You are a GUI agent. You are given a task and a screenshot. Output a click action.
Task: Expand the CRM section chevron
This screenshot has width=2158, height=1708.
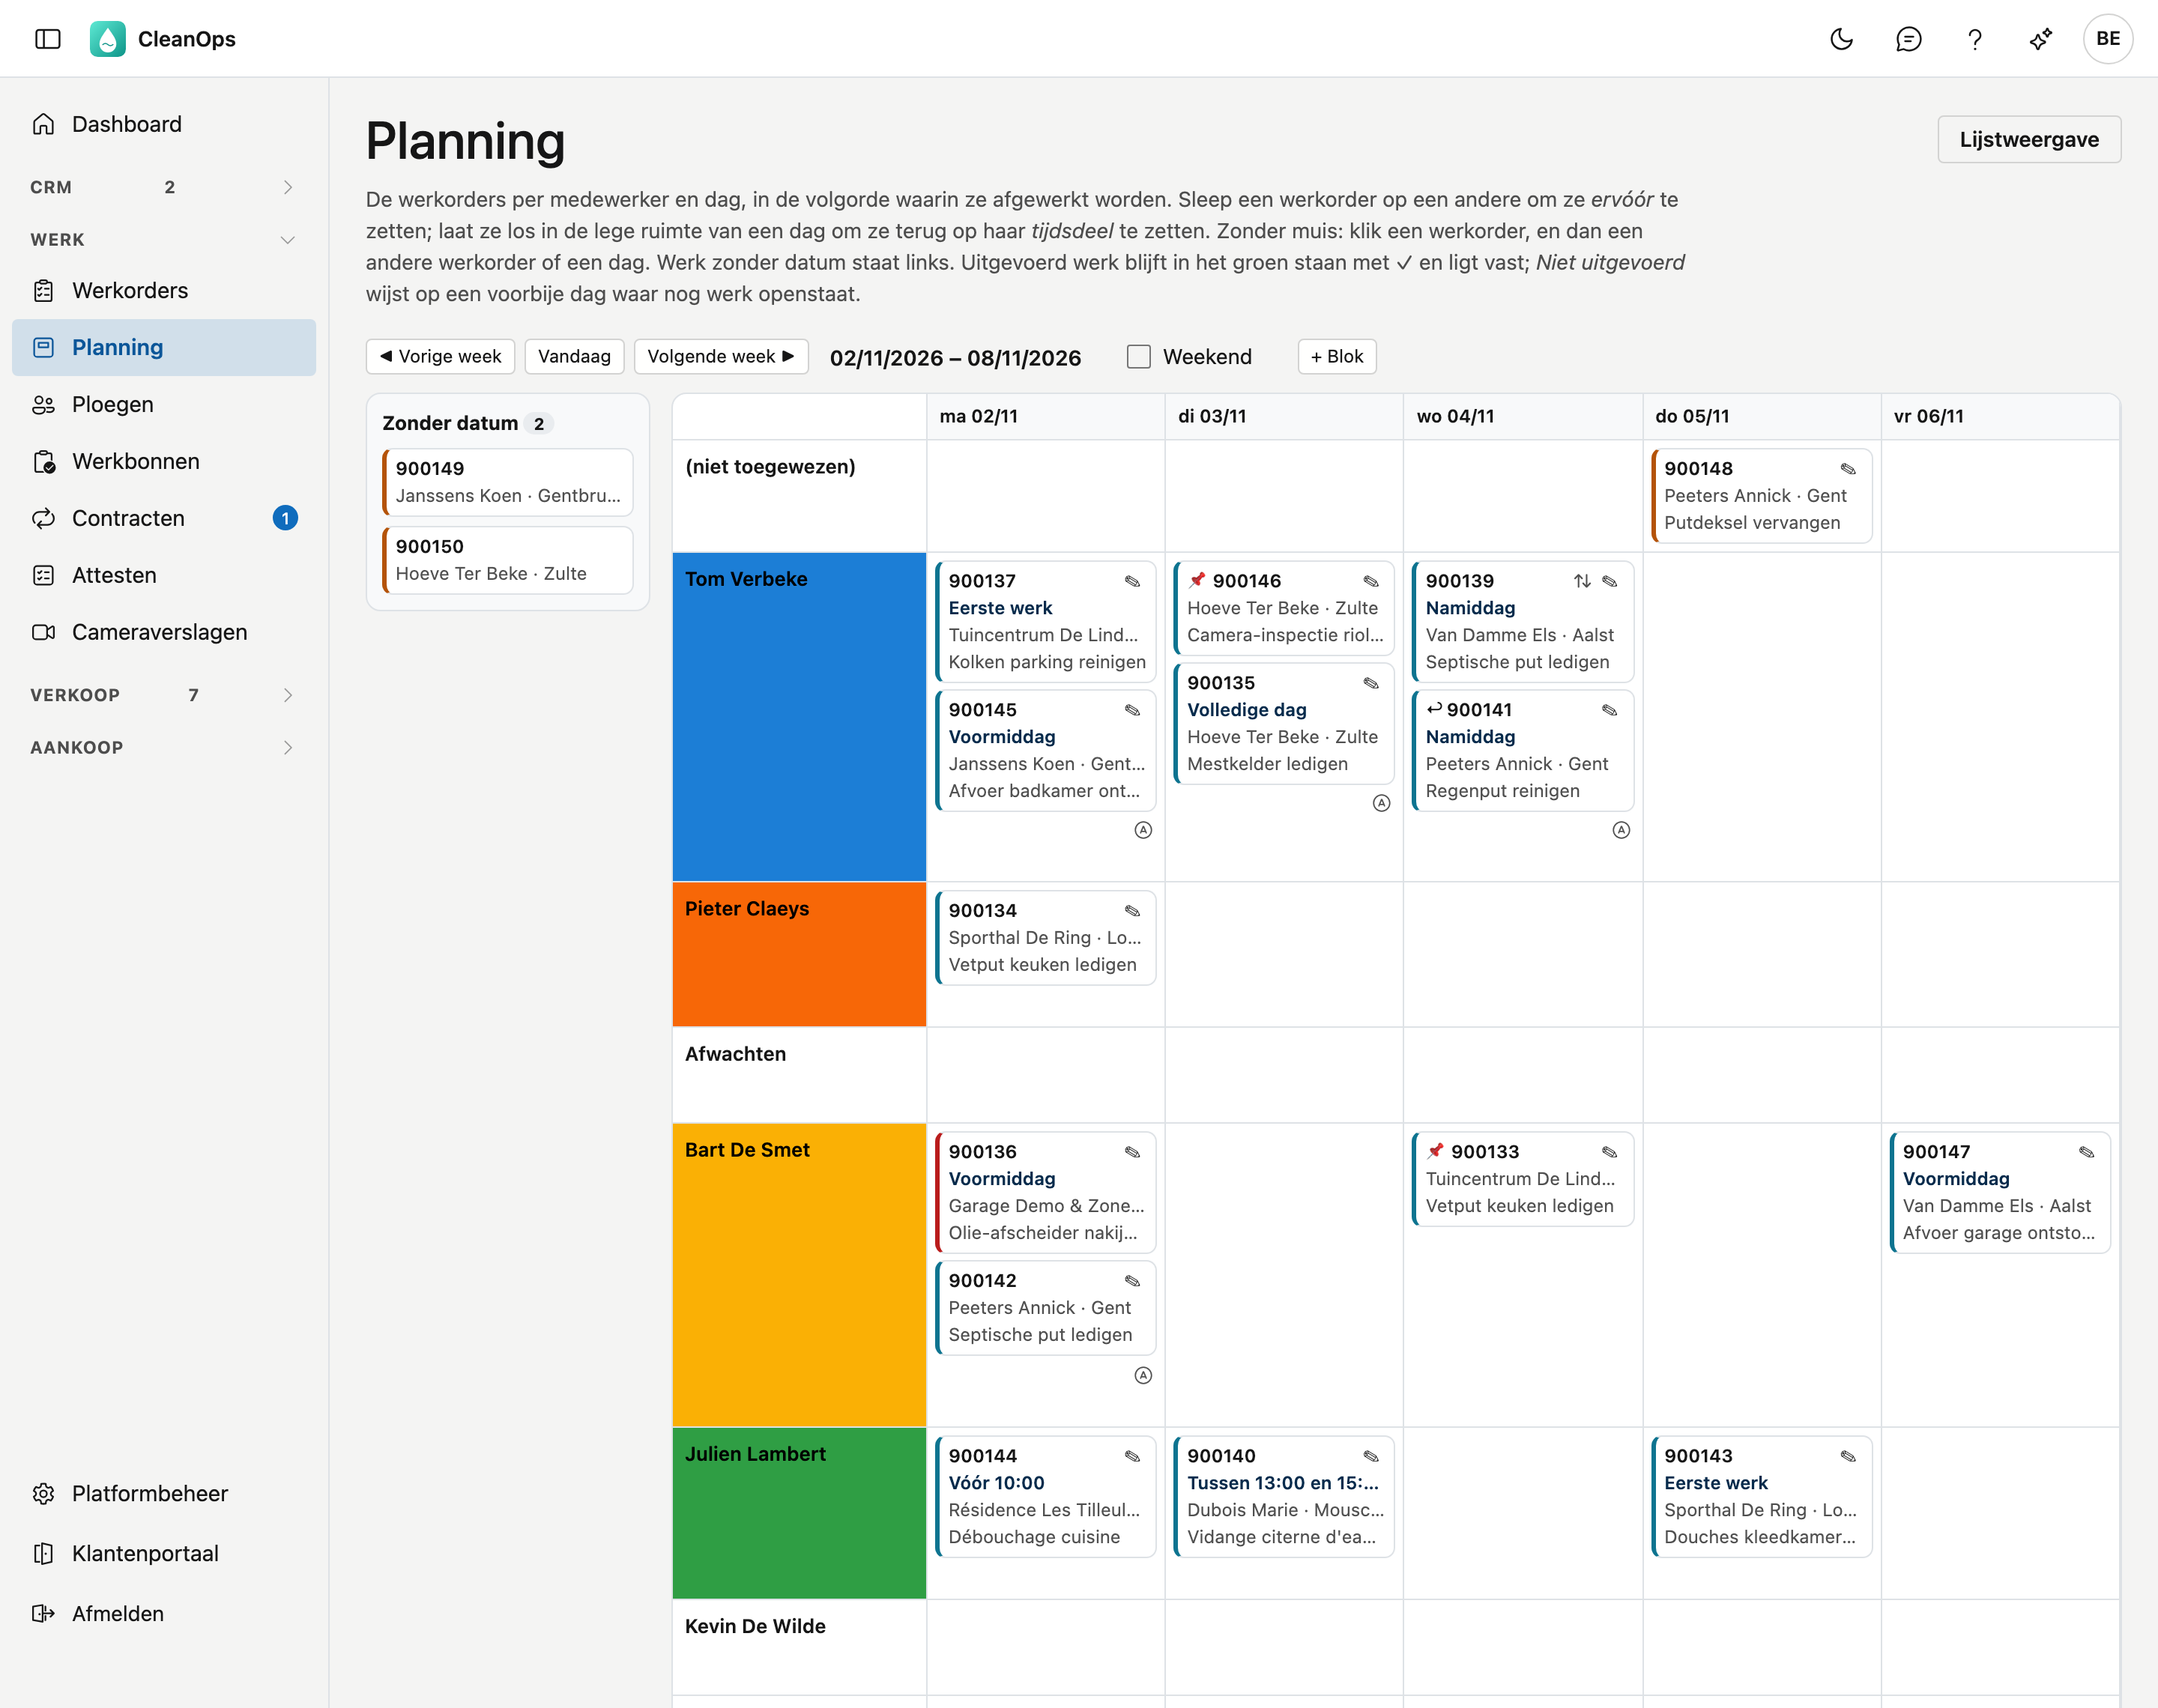288,187
